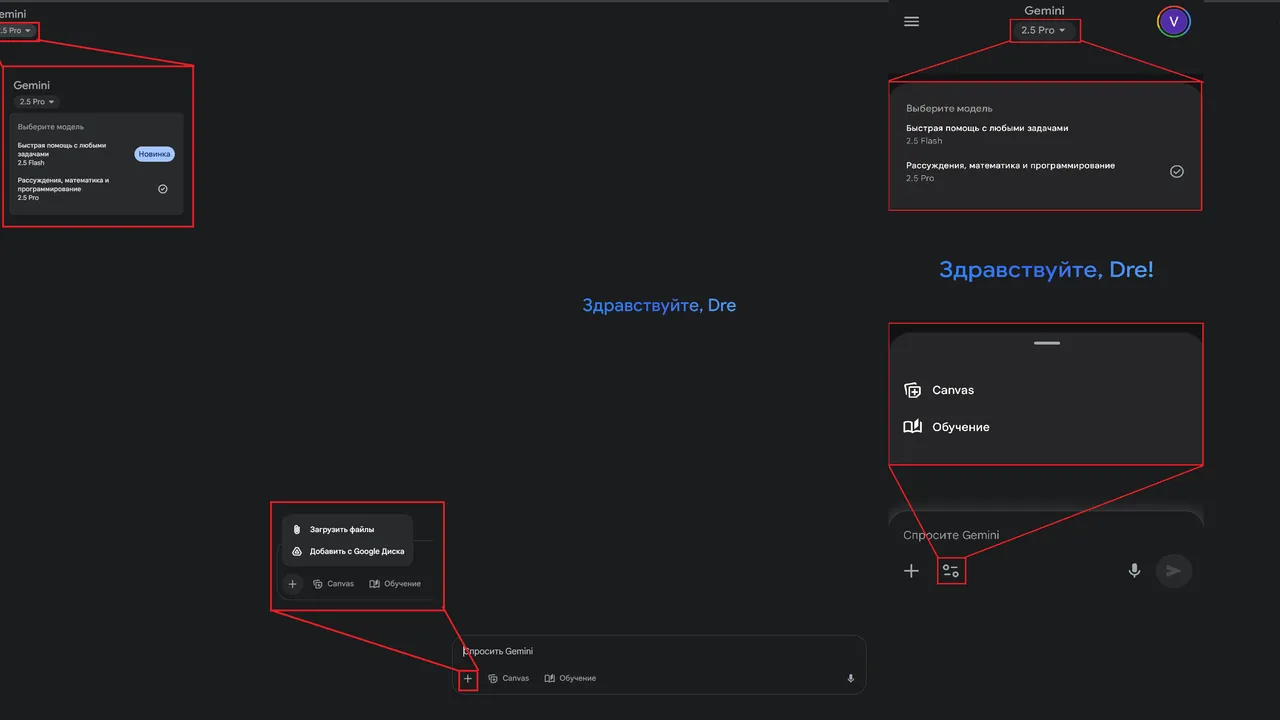This screenshot has width=1280, height=720.
Task: Choose Добавить с Google Диска in attach menu
Action: [347, 551]
